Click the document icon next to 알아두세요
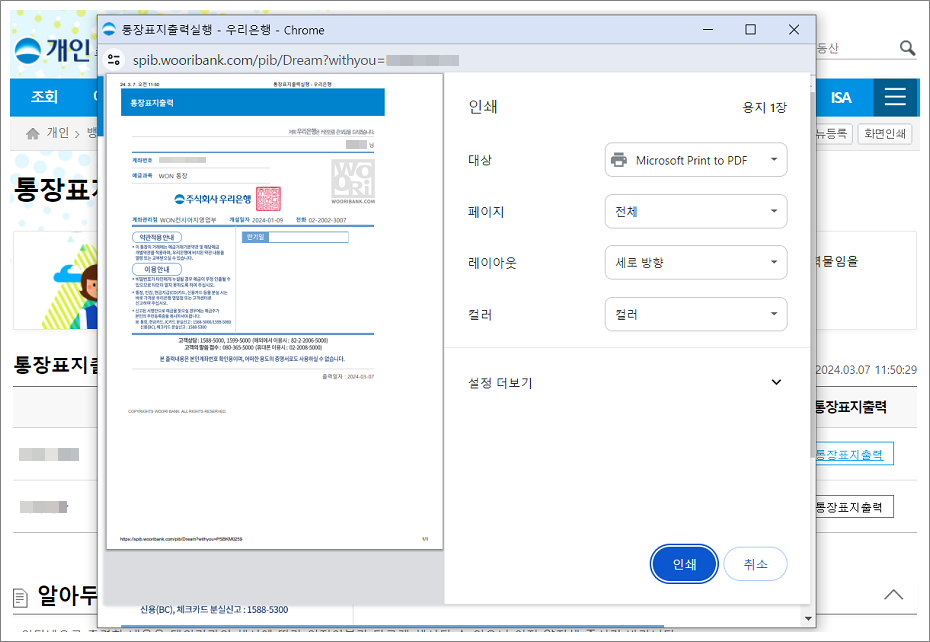Image resolution: width=930 pixels, height=642 pixels. coord(21,597)
